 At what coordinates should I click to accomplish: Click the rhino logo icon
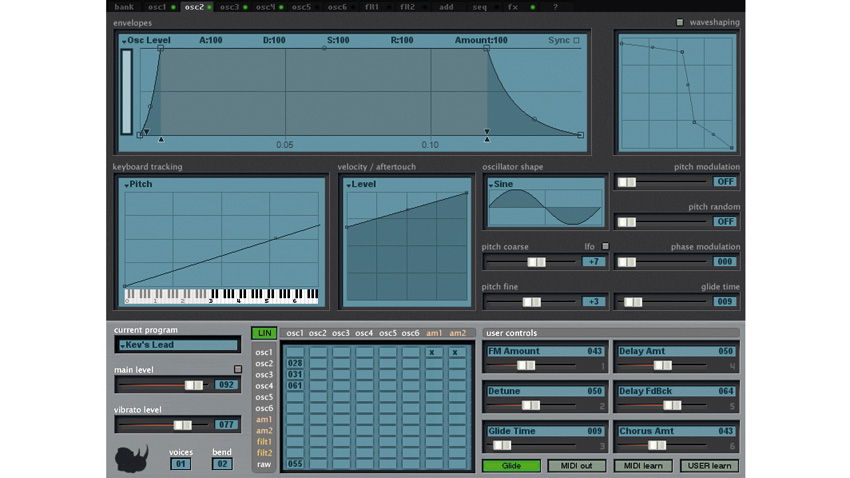pos(131,458)
